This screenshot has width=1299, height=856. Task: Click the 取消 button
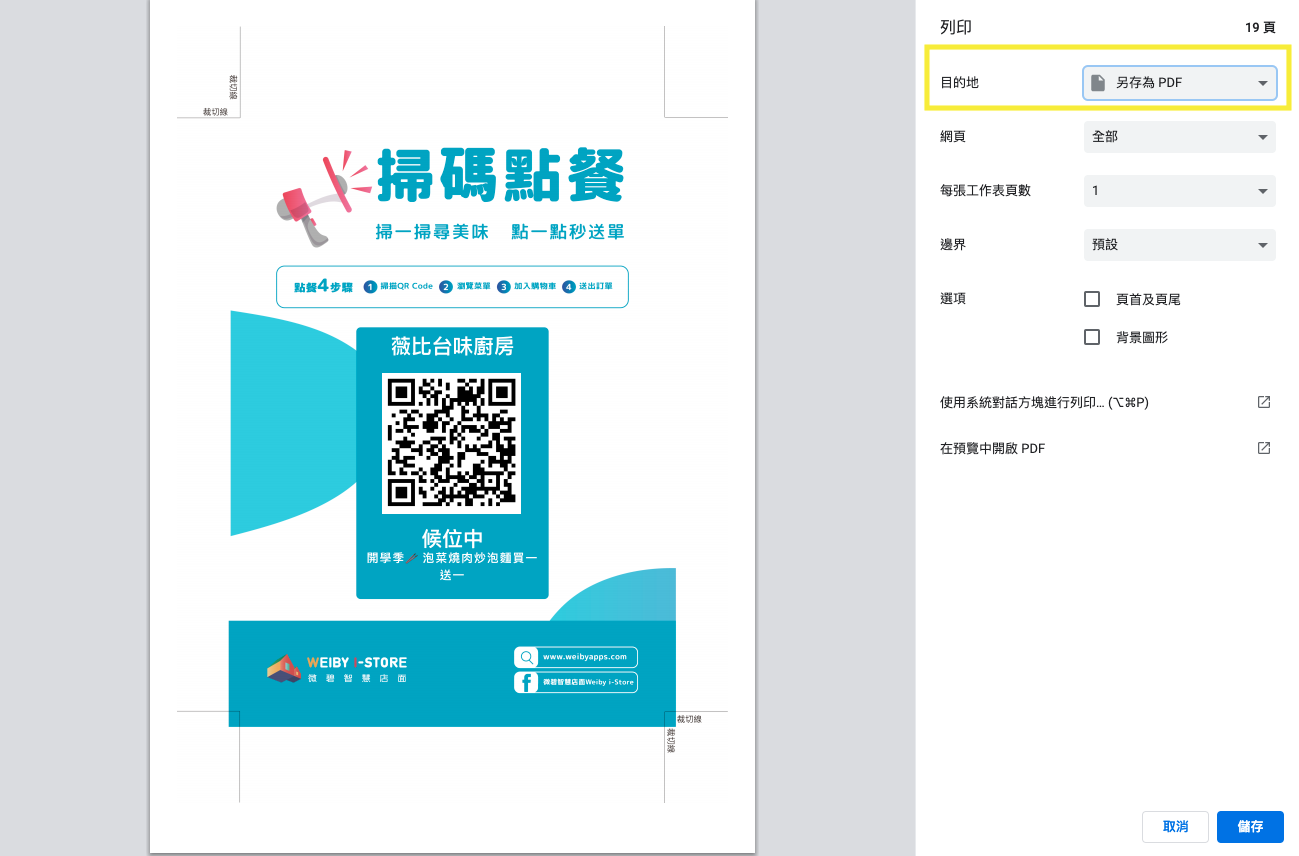1175,827
